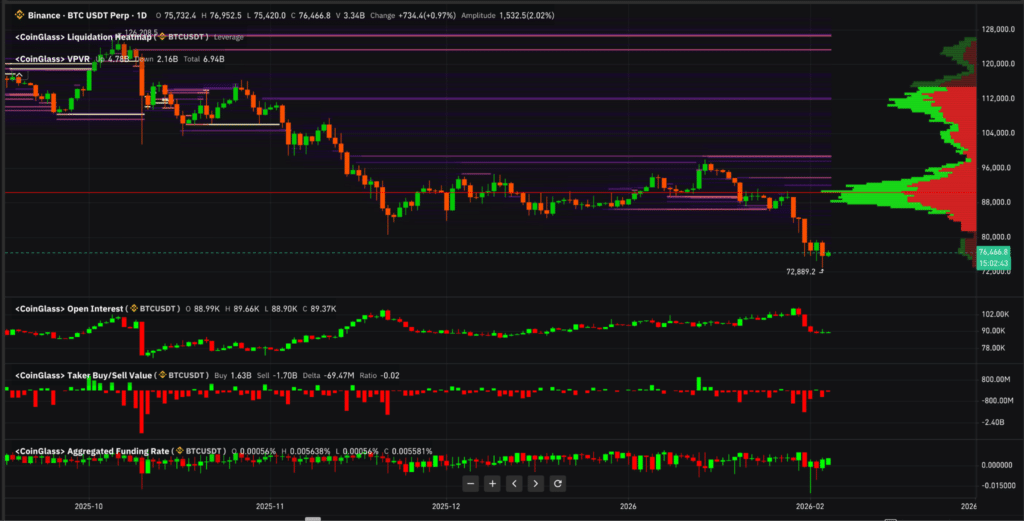Select the Binance BTC USDT Perp 1D title
1024x521 pixels.
(87, 15)
